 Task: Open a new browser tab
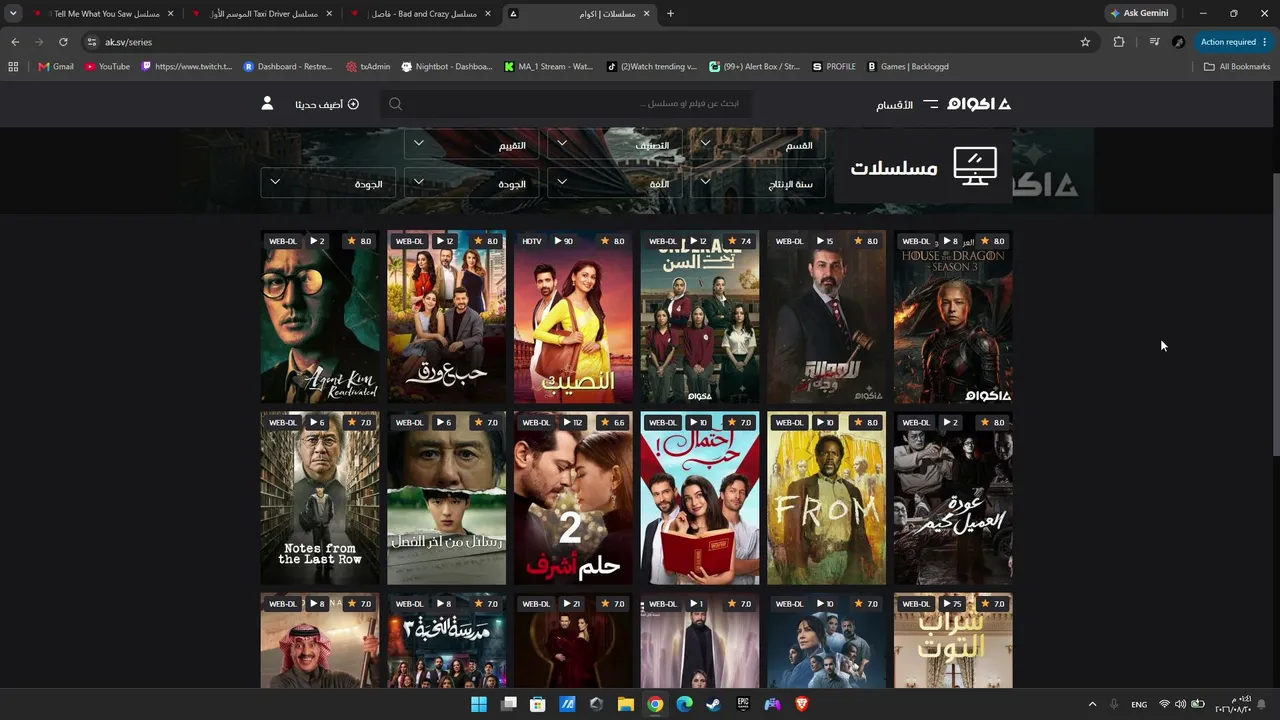tap(670, 14)
